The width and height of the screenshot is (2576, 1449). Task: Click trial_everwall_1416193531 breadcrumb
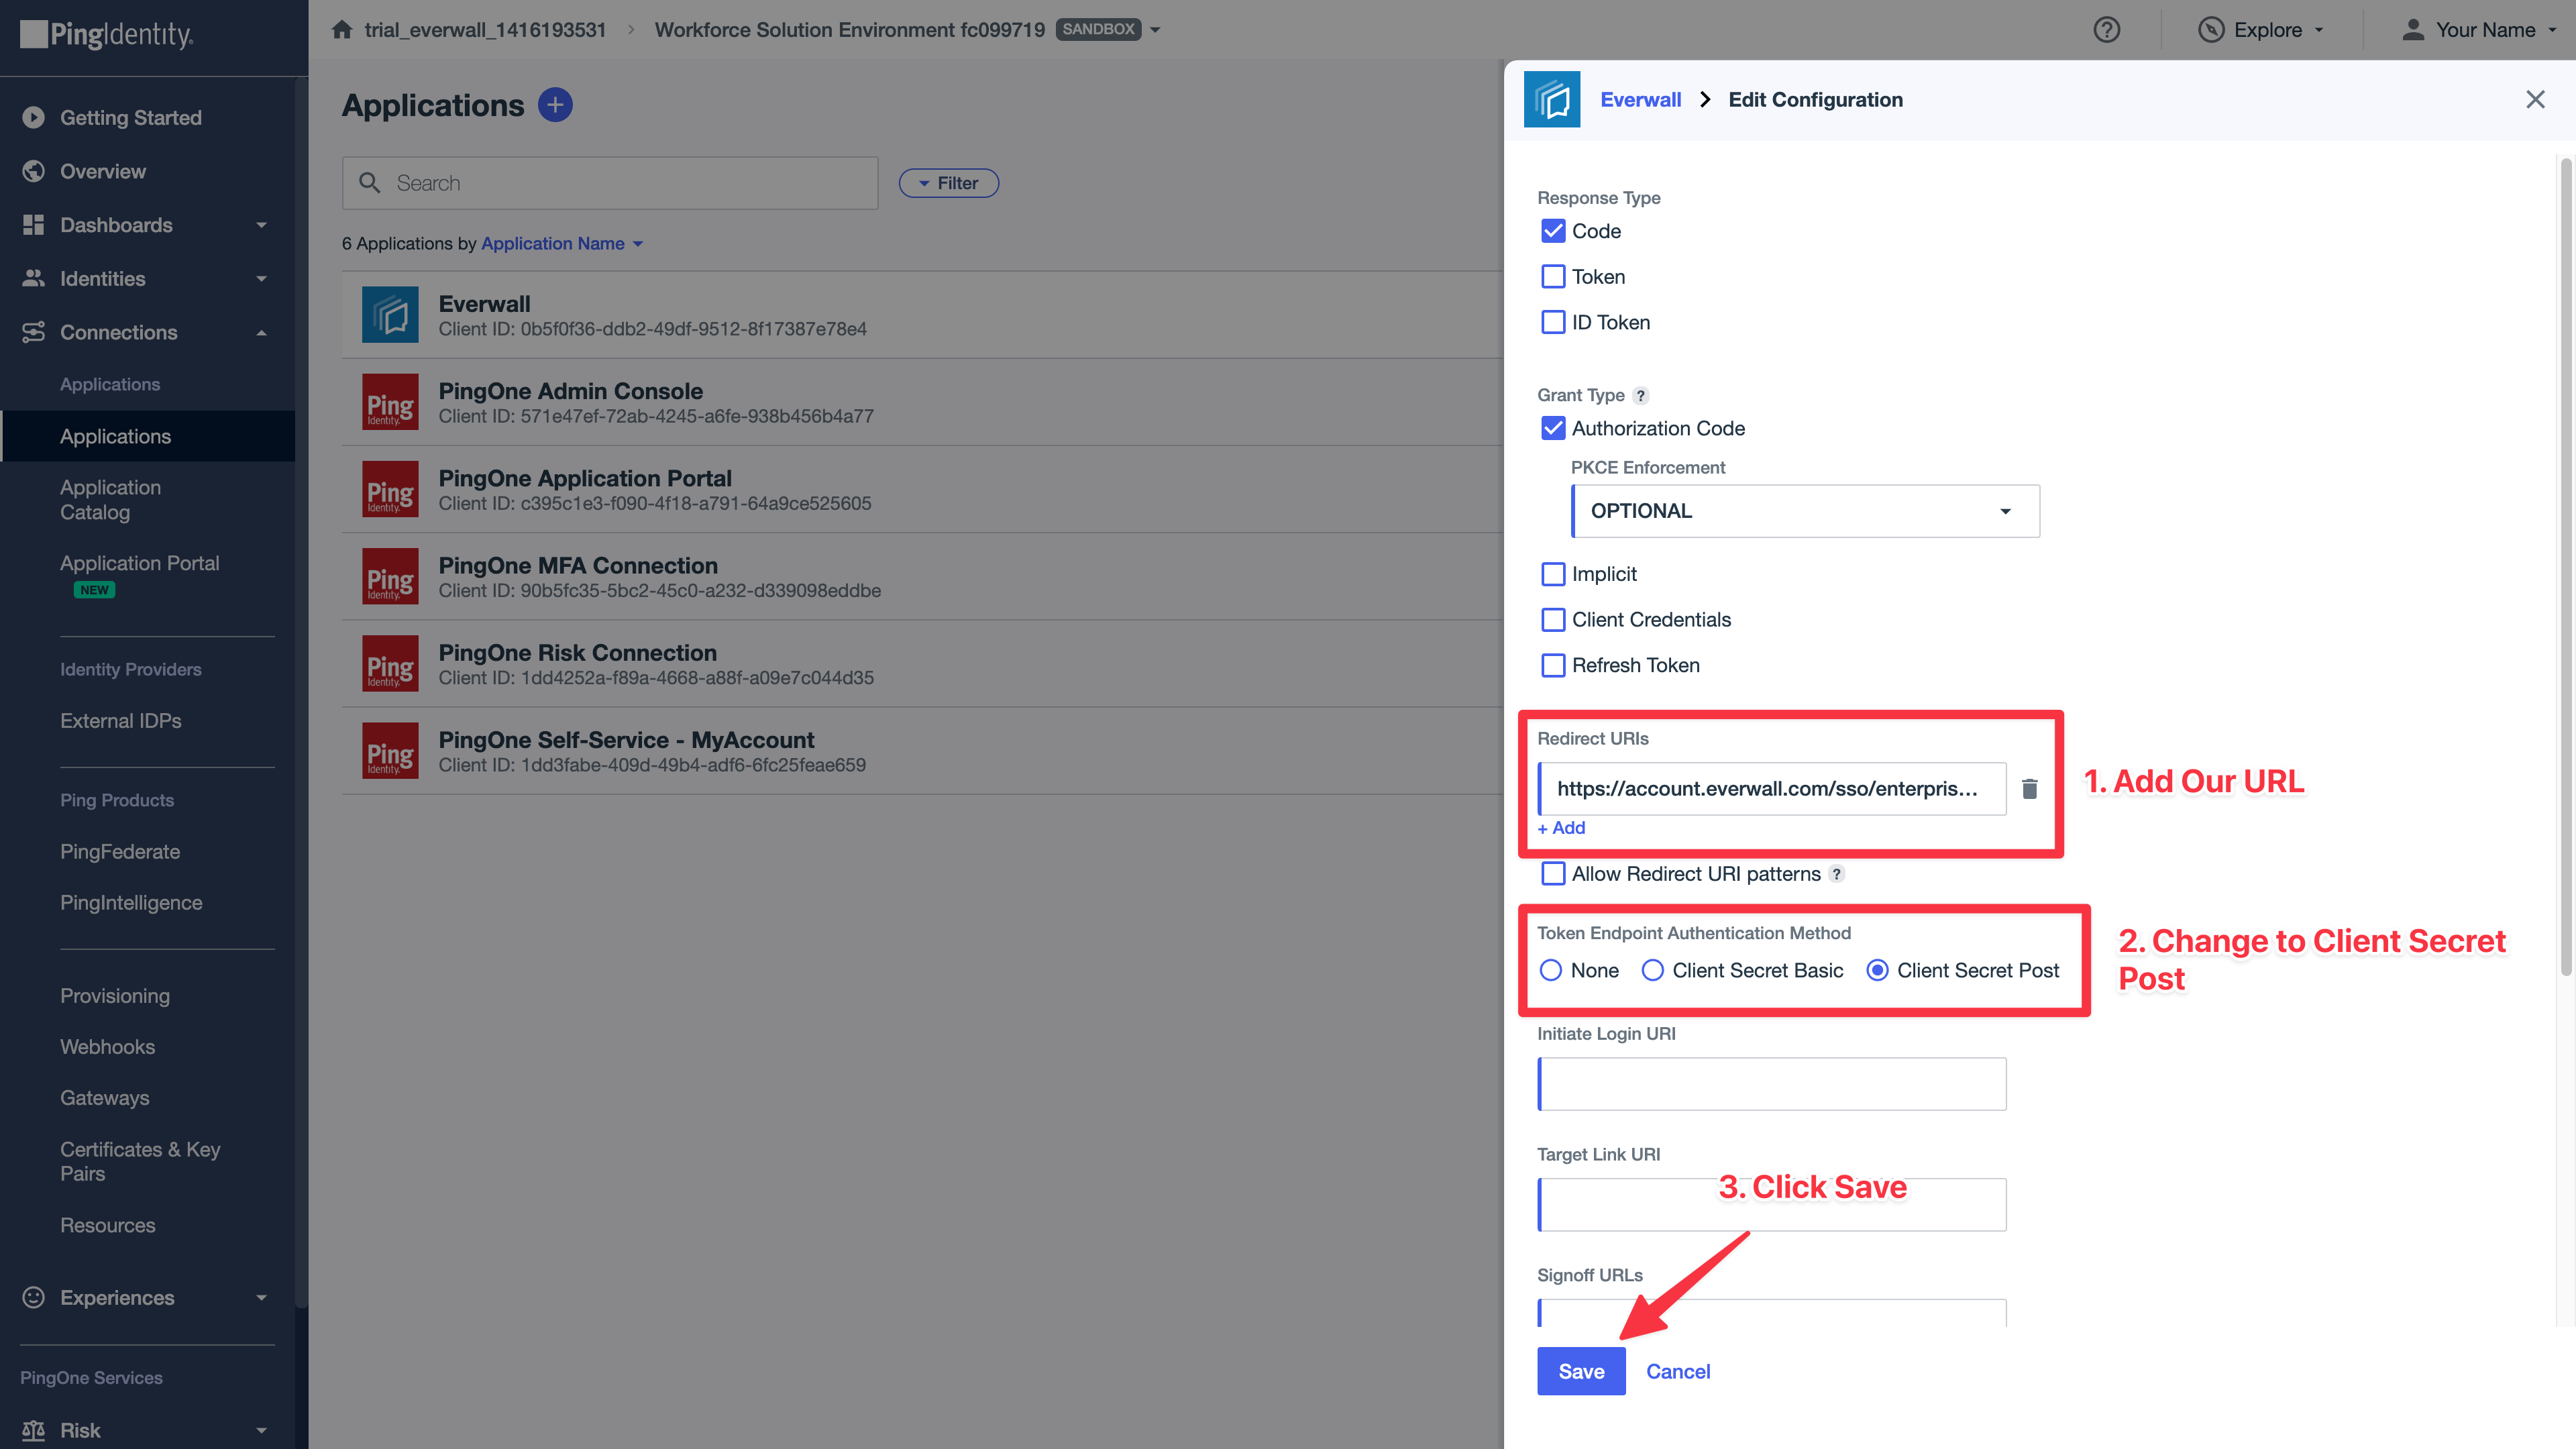coord(485,30)
